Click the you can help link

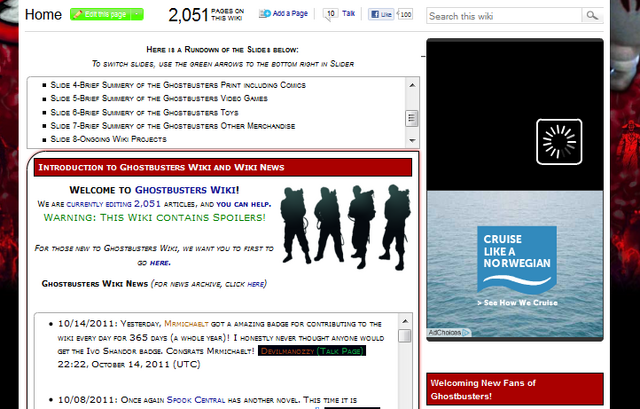(x=243, y=204)
